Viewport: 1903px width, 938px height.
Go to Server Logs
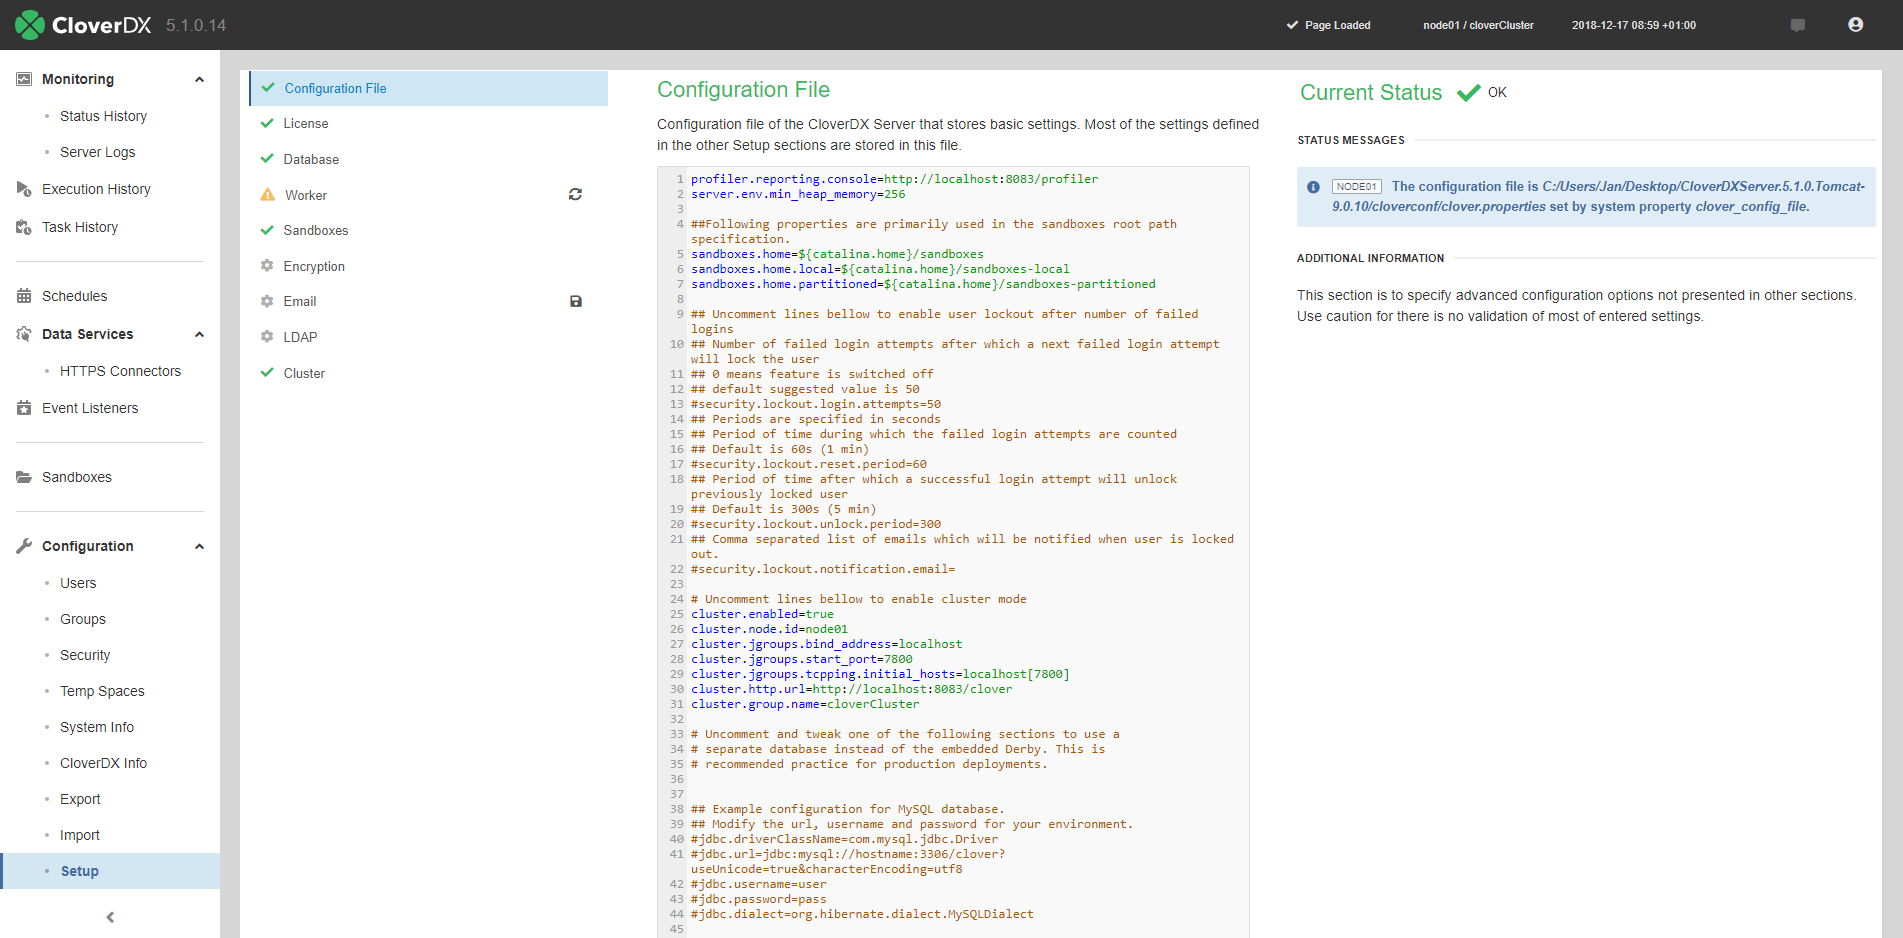tap(97, 152)
